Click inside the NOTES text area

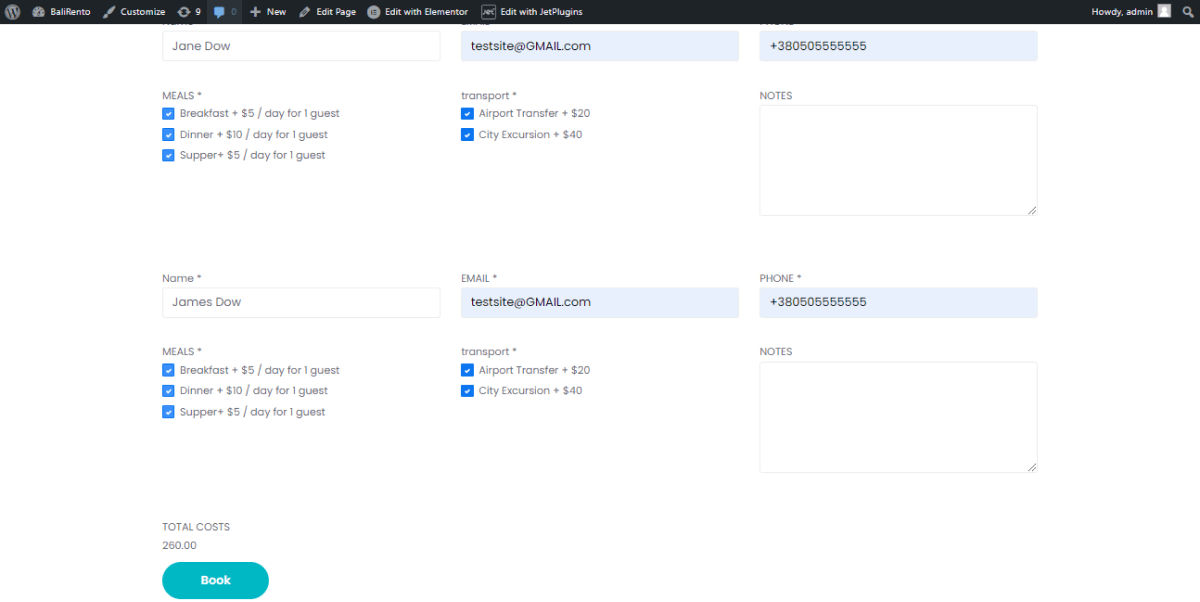coord(897,415)
